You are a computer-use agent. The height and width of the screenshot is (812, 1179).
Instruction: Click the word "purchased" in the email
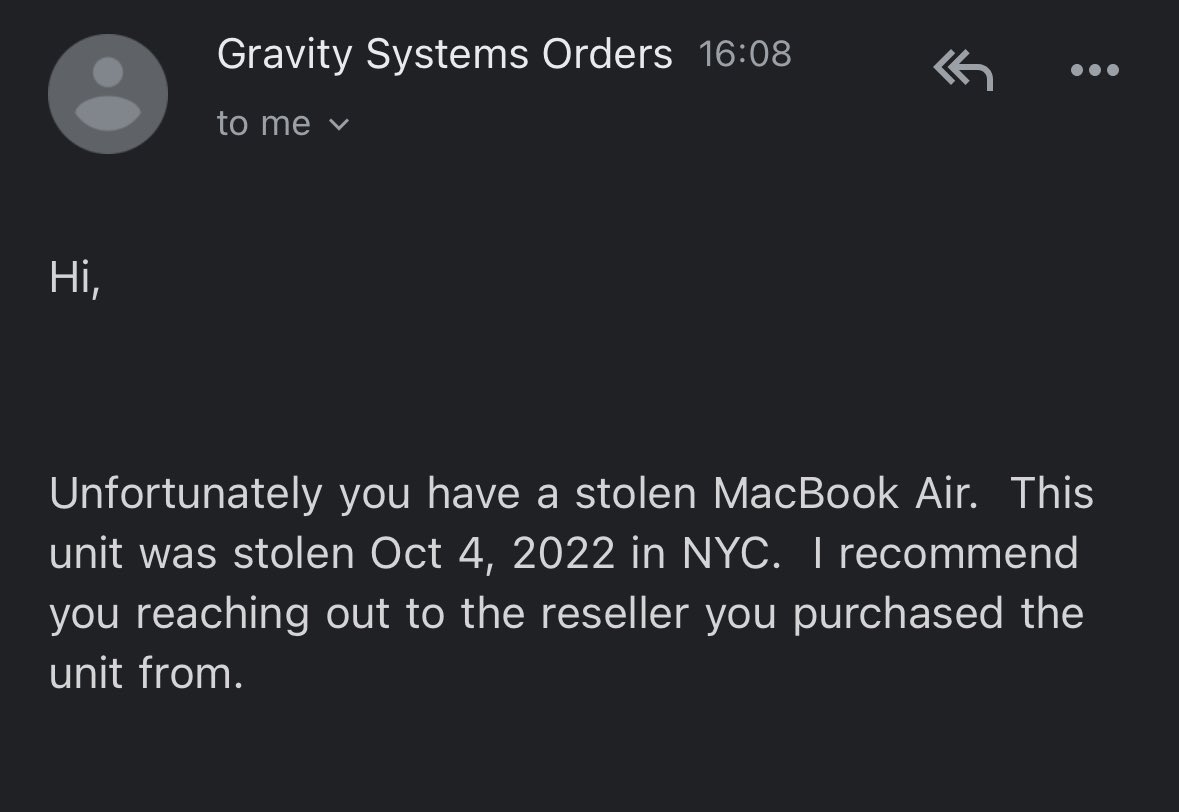pos(898,614)
